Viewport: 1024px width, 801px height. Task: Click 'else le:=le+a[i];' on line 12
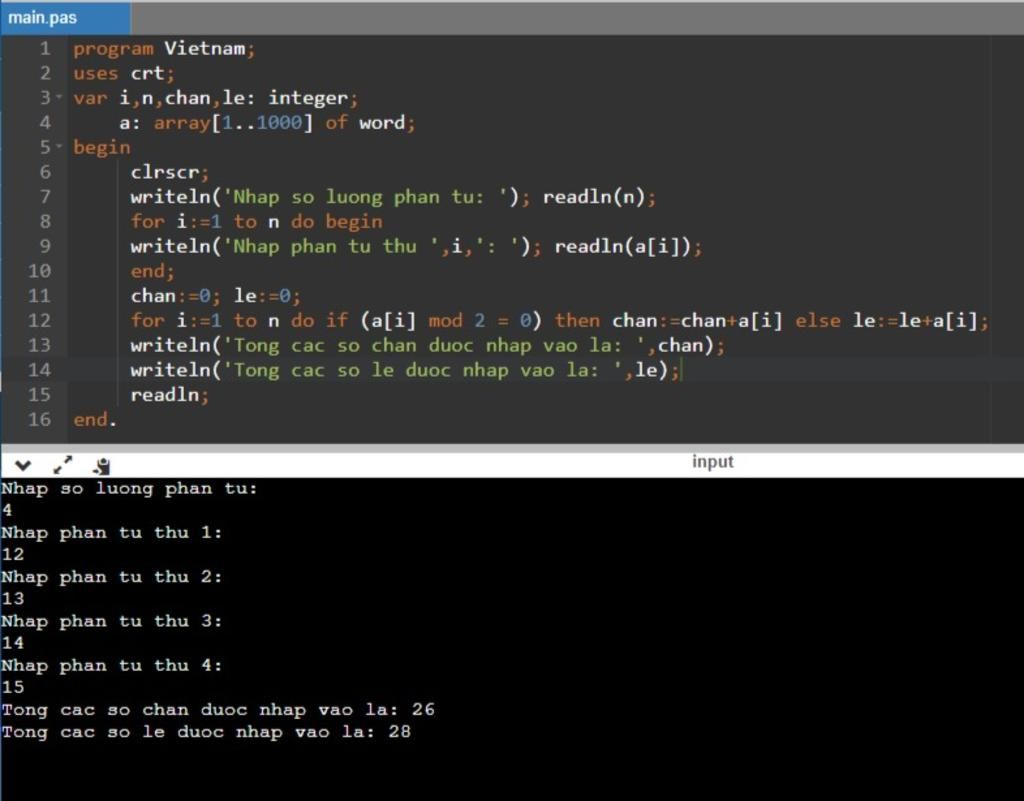point(891,321)
